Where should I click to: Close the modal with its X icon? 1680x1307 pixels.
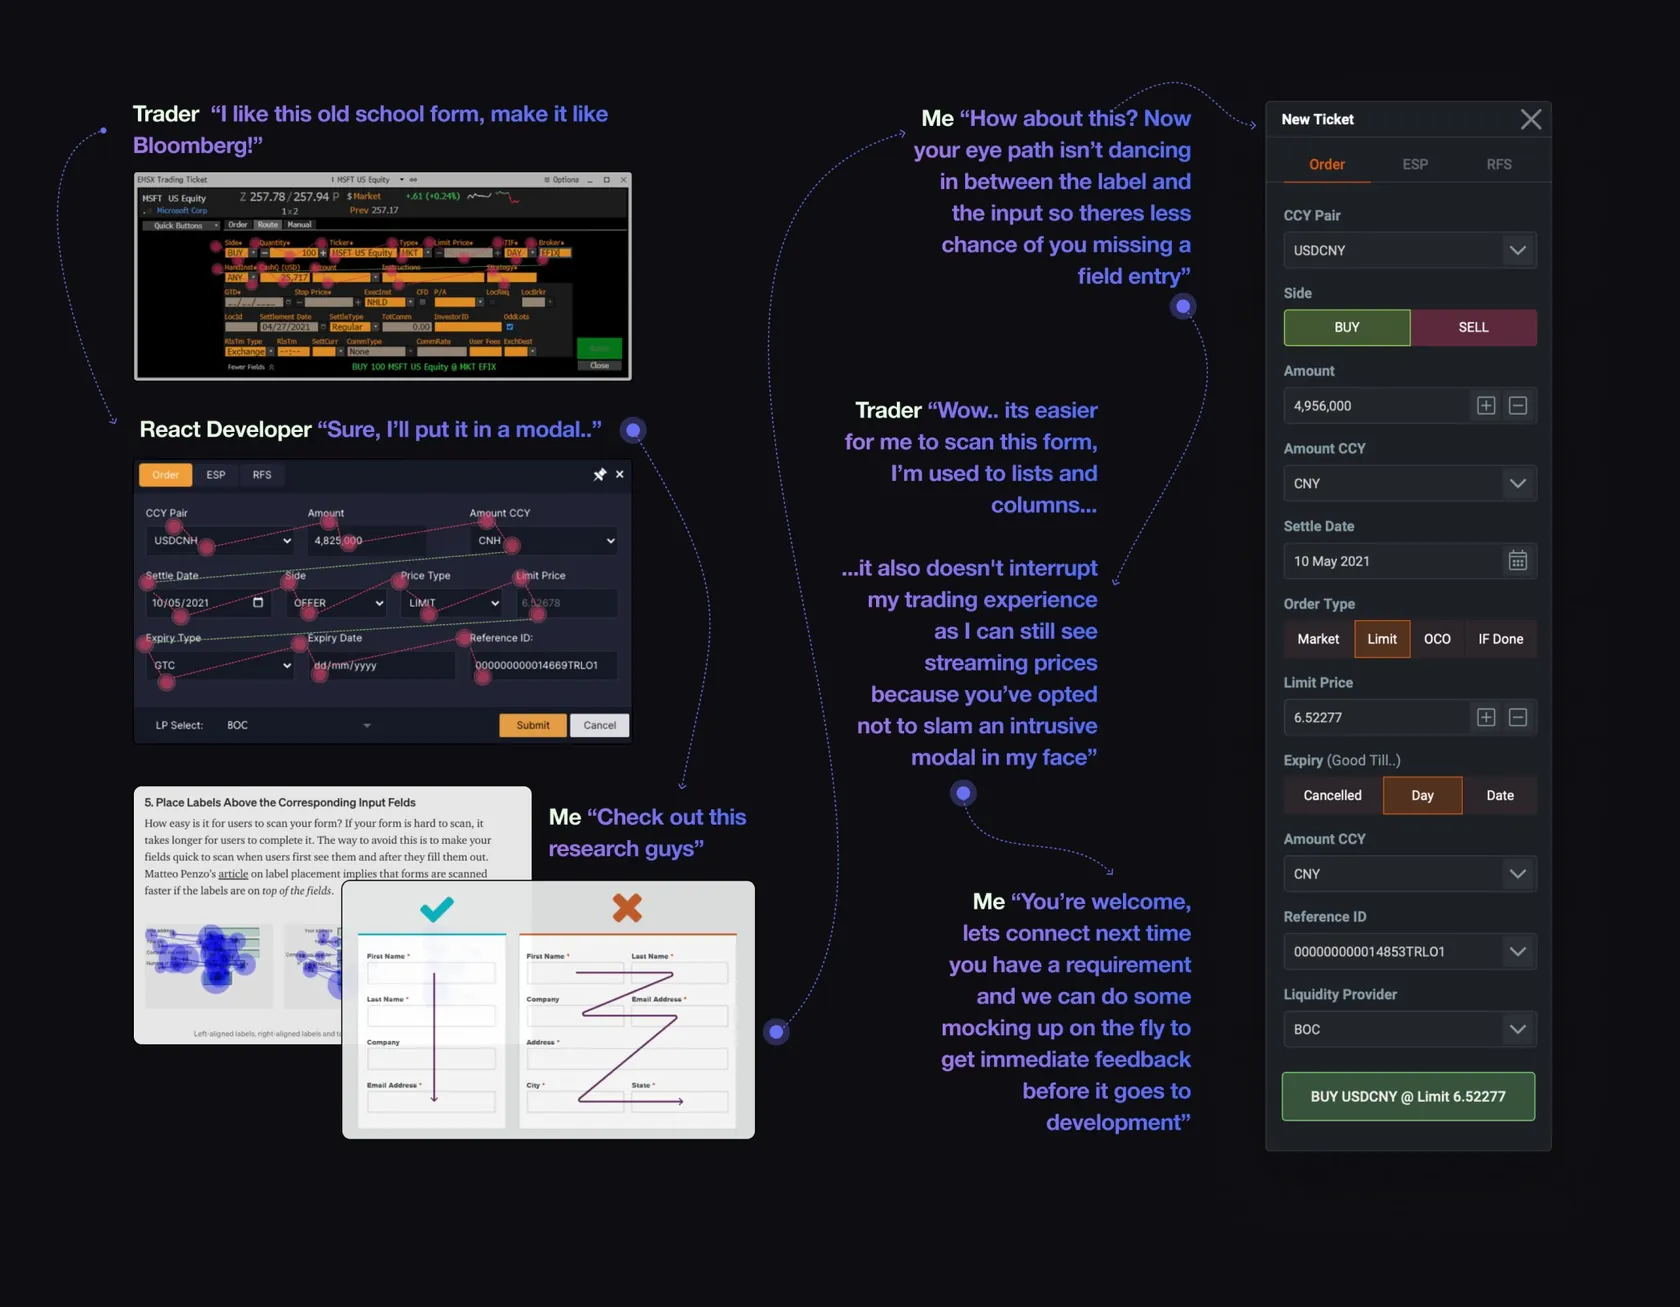(620, 474)
